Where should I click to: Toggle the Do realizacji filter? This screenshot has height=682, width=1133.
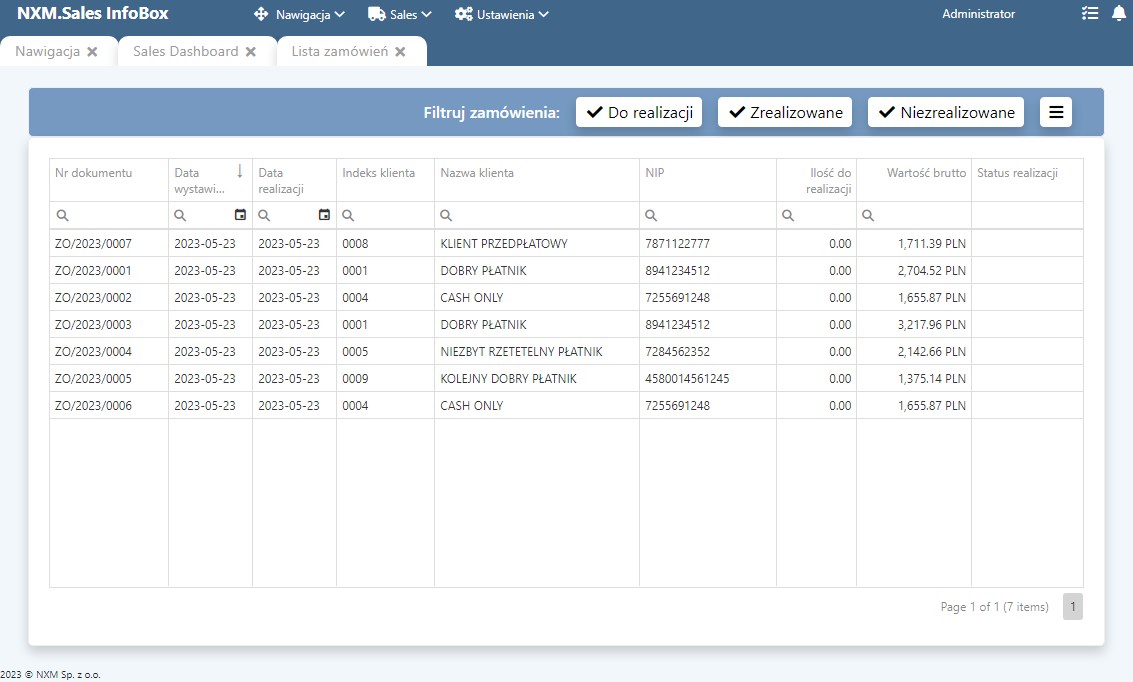point(639,112)
